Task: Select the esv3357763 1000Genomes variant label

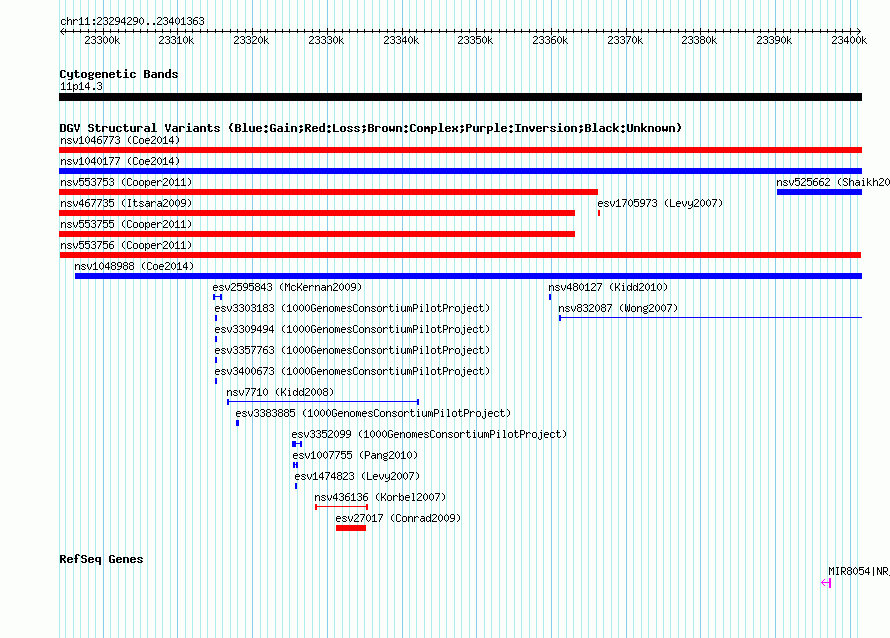Action: (x=352, y=350)
